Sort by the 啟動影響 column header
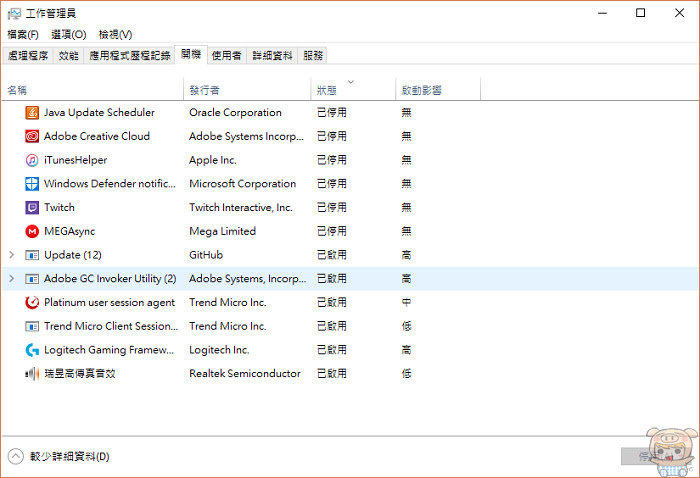This screenshot has width=700, height=478. (x=438, y=90)
